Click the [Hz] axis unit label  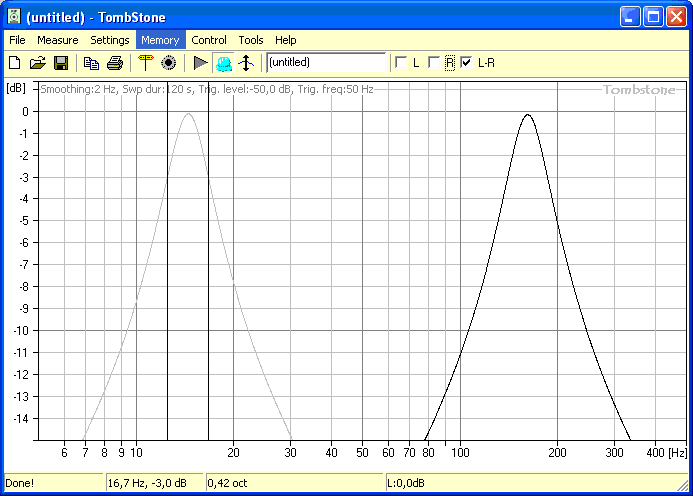pos(678,452)
